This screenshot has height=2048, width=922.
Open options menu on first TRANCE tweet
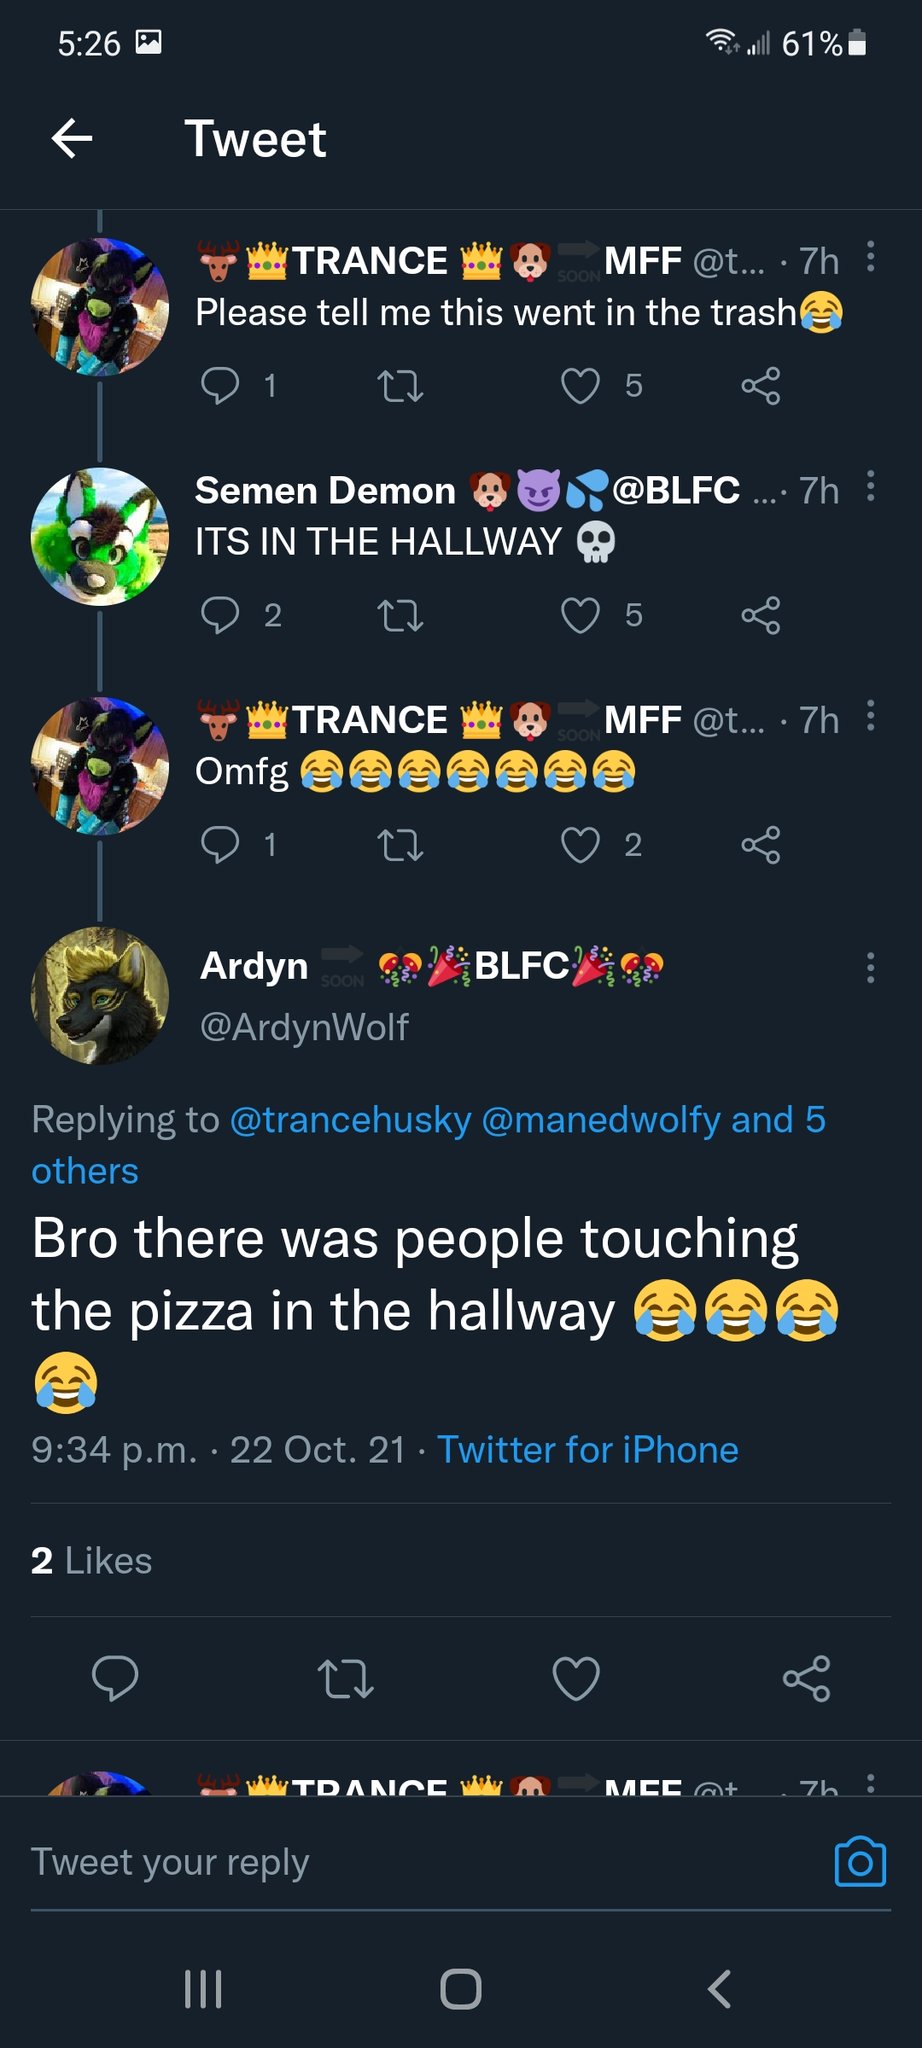(x=870, y=257)
